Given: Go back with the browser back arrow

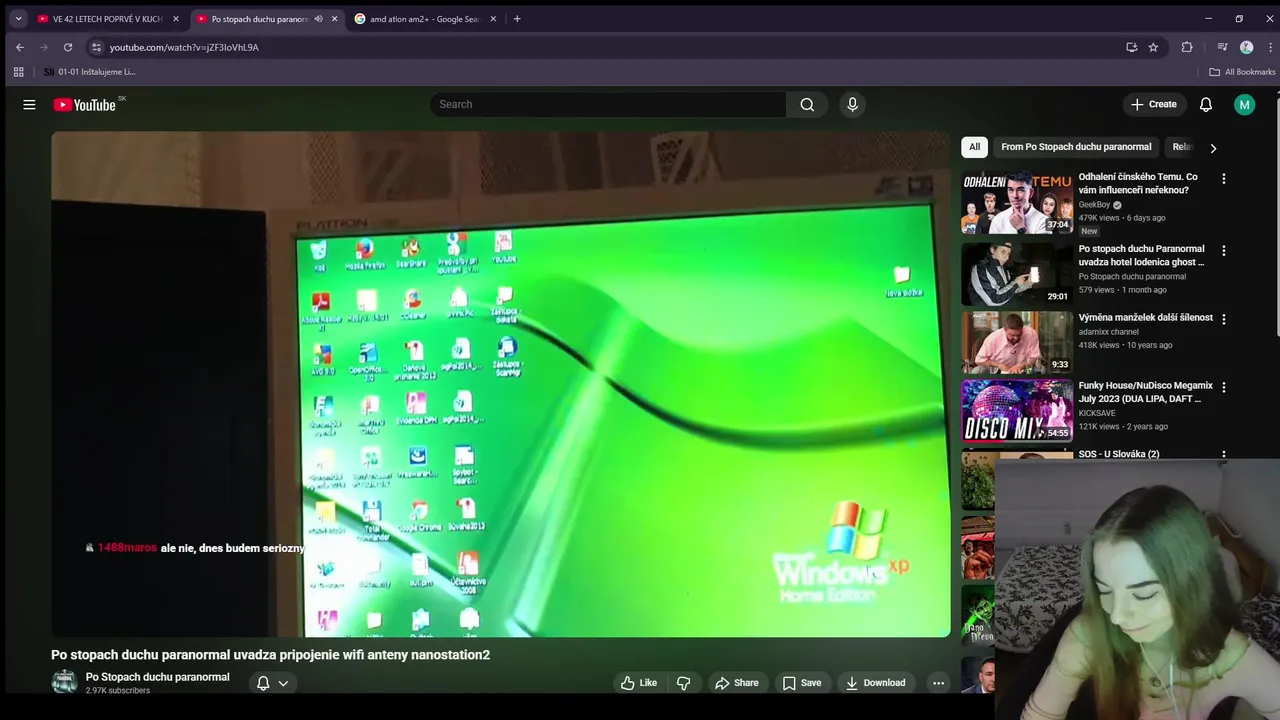Looking at the screenshot, I should (x=19, y=47).
